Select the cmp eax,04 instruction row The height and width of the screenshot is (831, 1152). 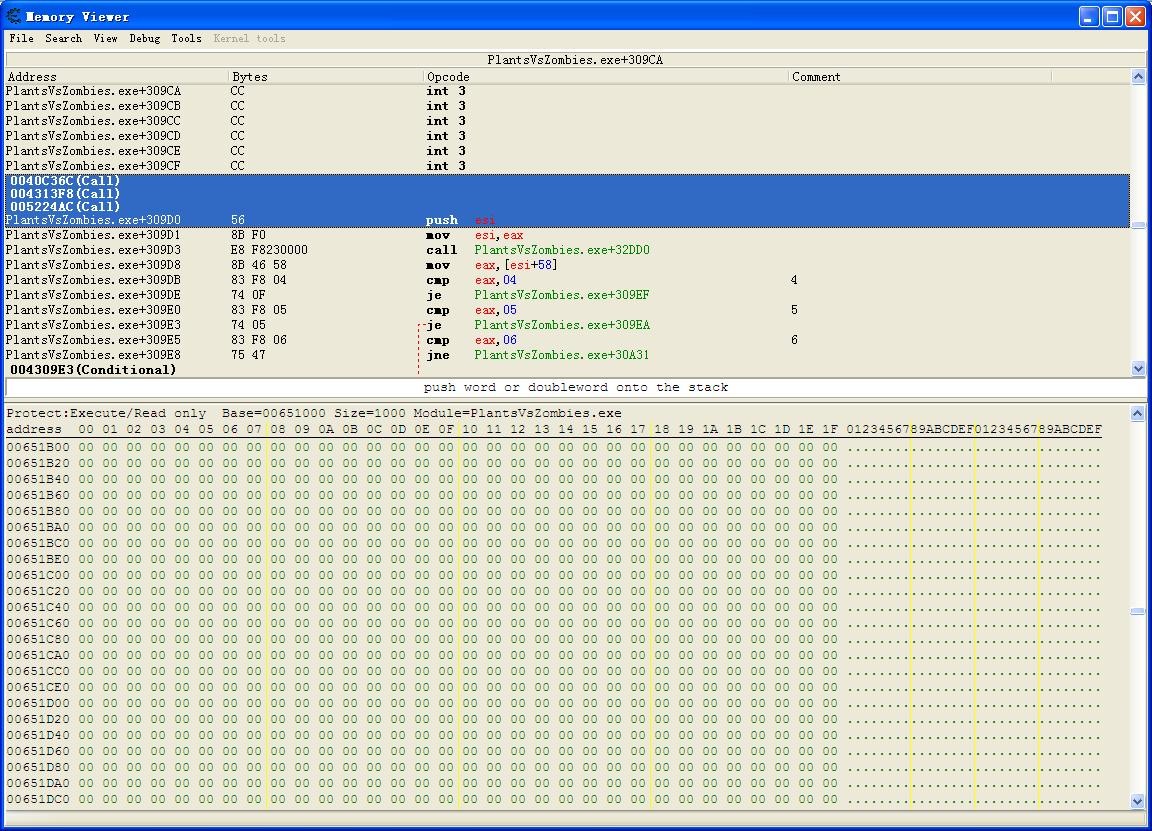pos(567,280)
